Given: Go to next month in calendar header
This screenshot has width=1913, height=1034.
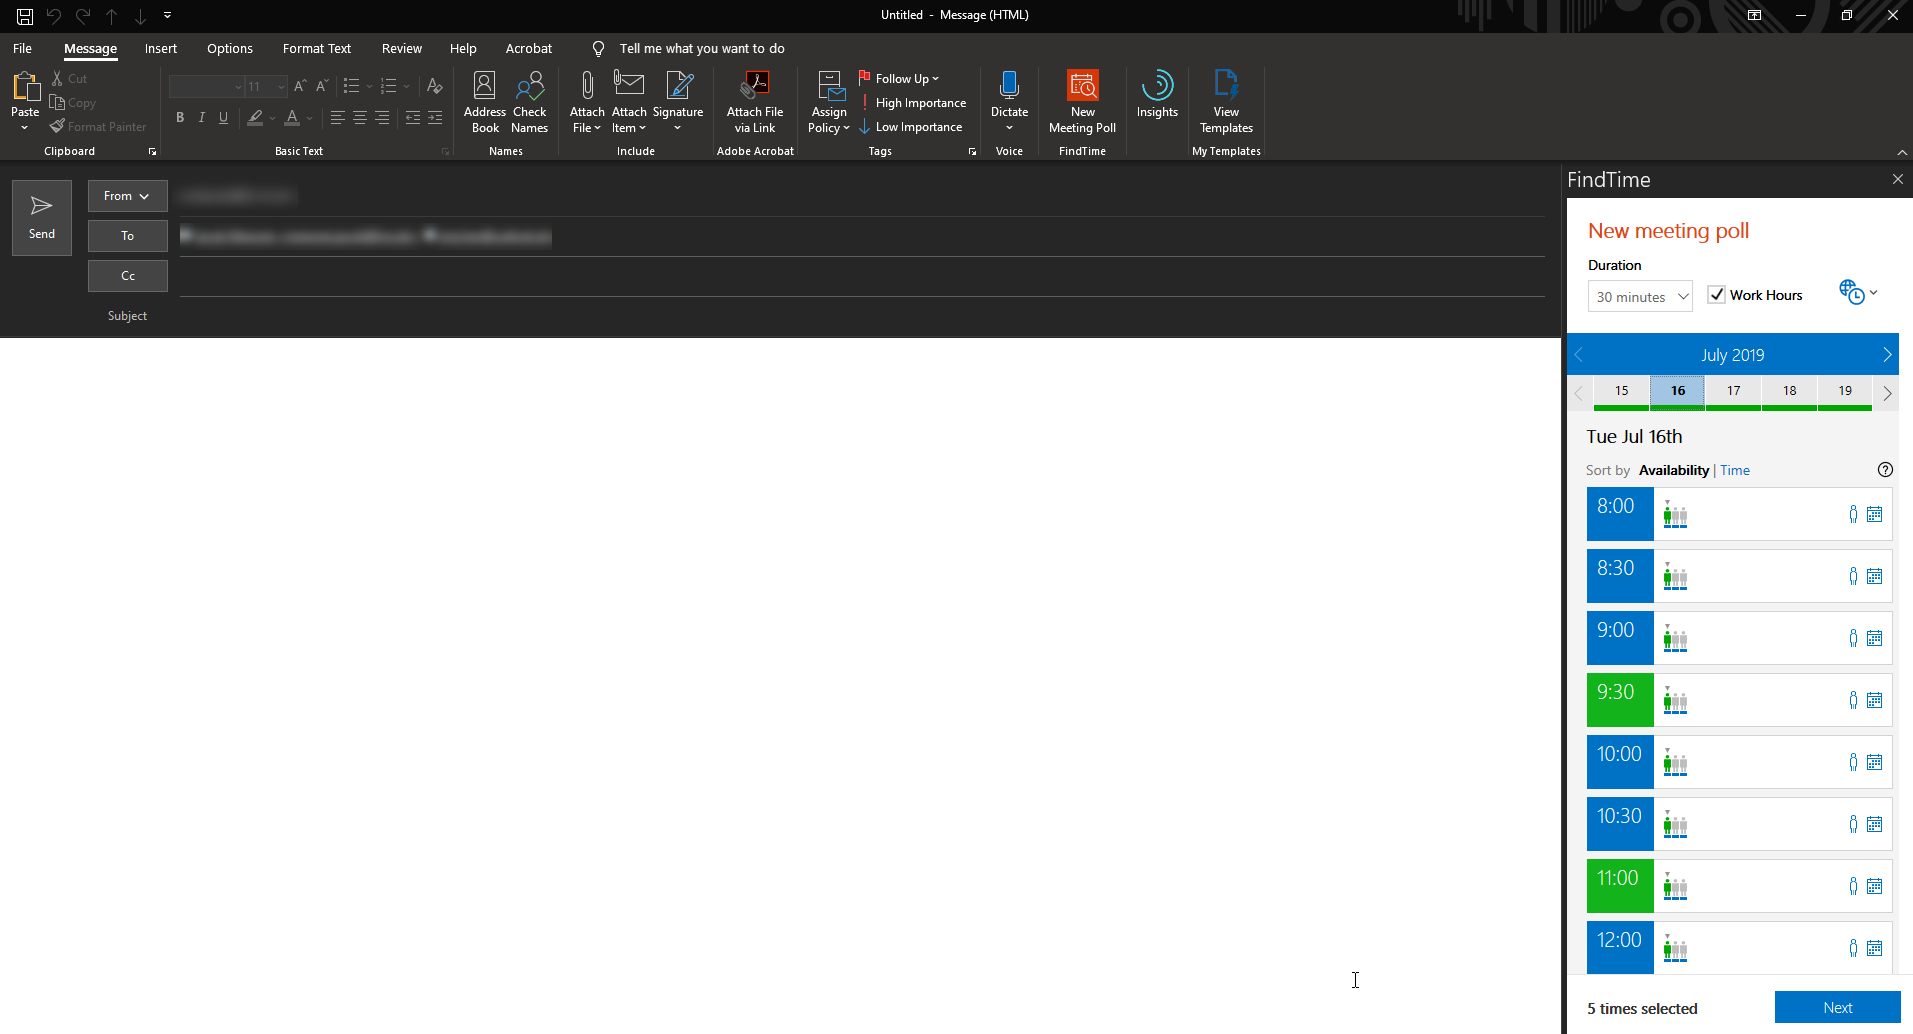Looking at the screenshot, I should pos(1886,355).
